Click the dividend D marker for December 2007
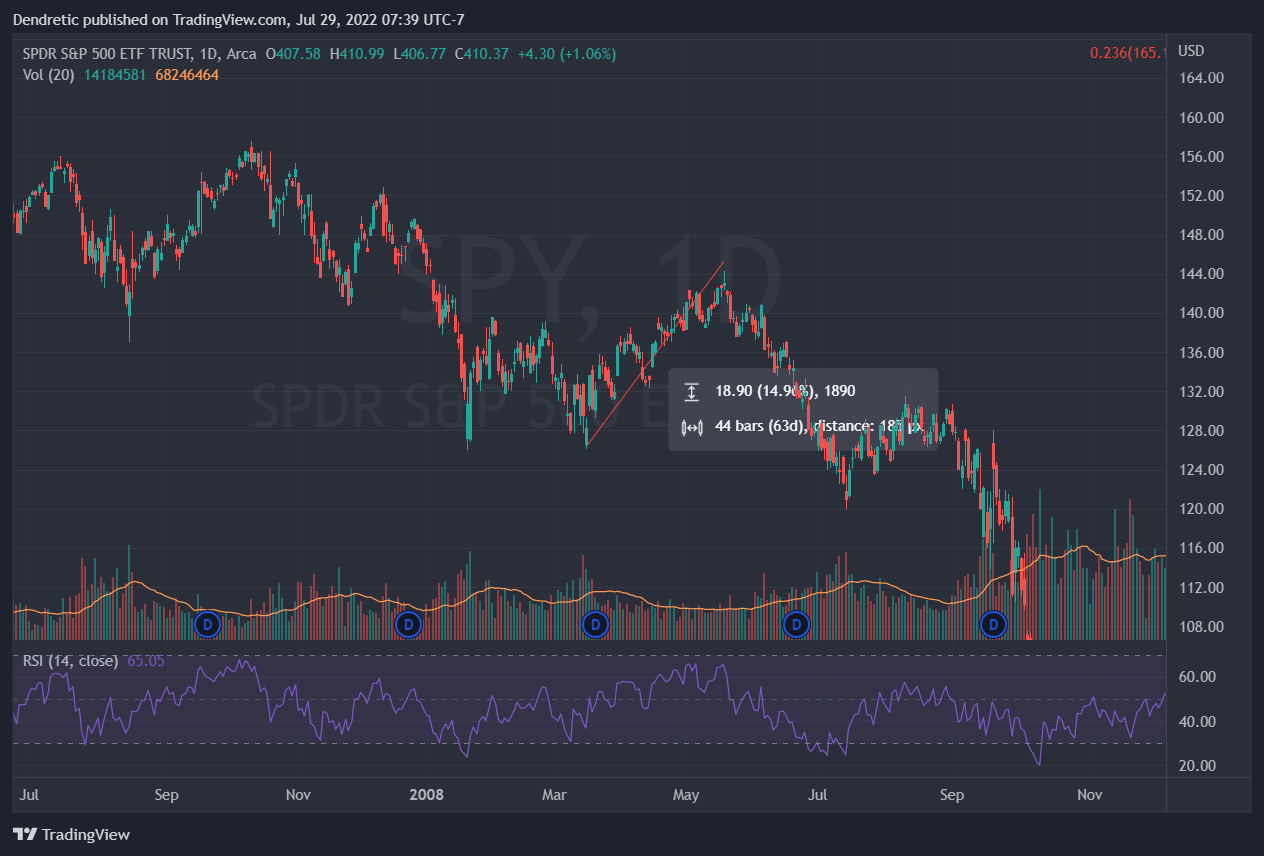 [407, 625]
